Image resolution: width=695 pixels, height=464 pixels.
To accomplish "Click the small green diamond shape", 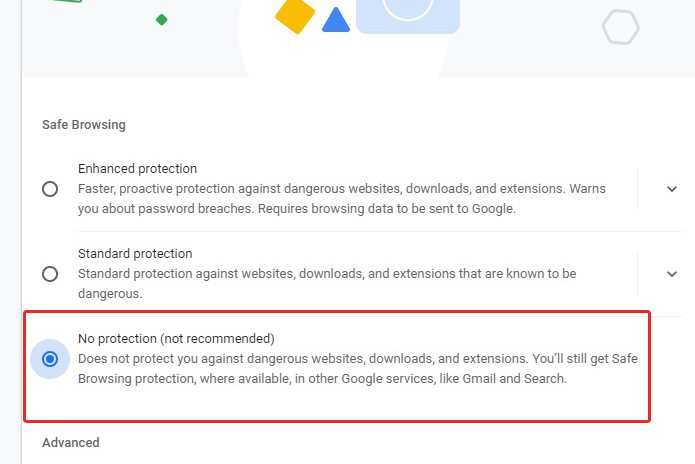I will (162, 19).
